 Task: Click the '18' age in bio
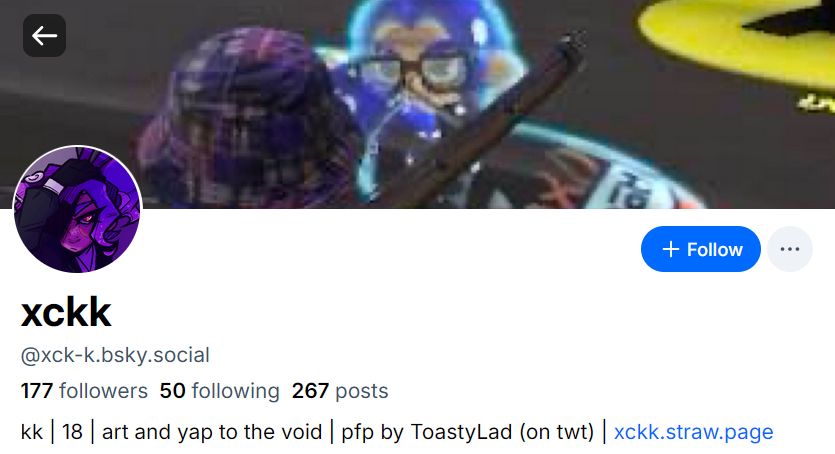(x=72, y=432)
